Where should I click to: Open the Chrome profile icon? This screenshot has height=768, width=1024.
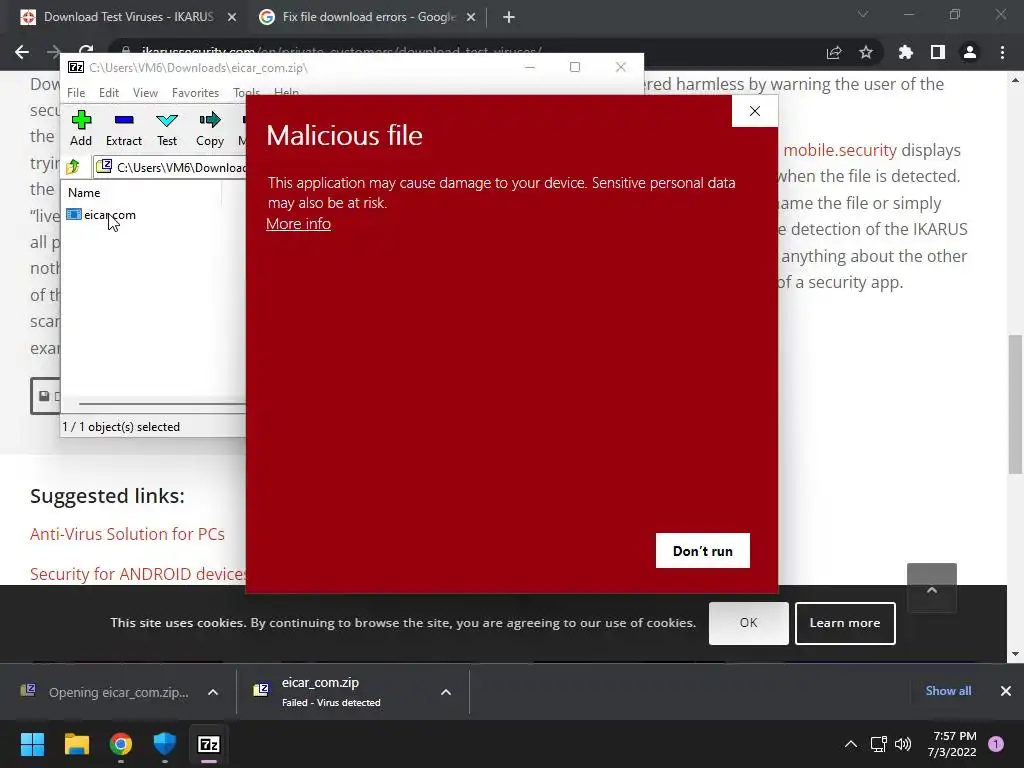(970, 52)
